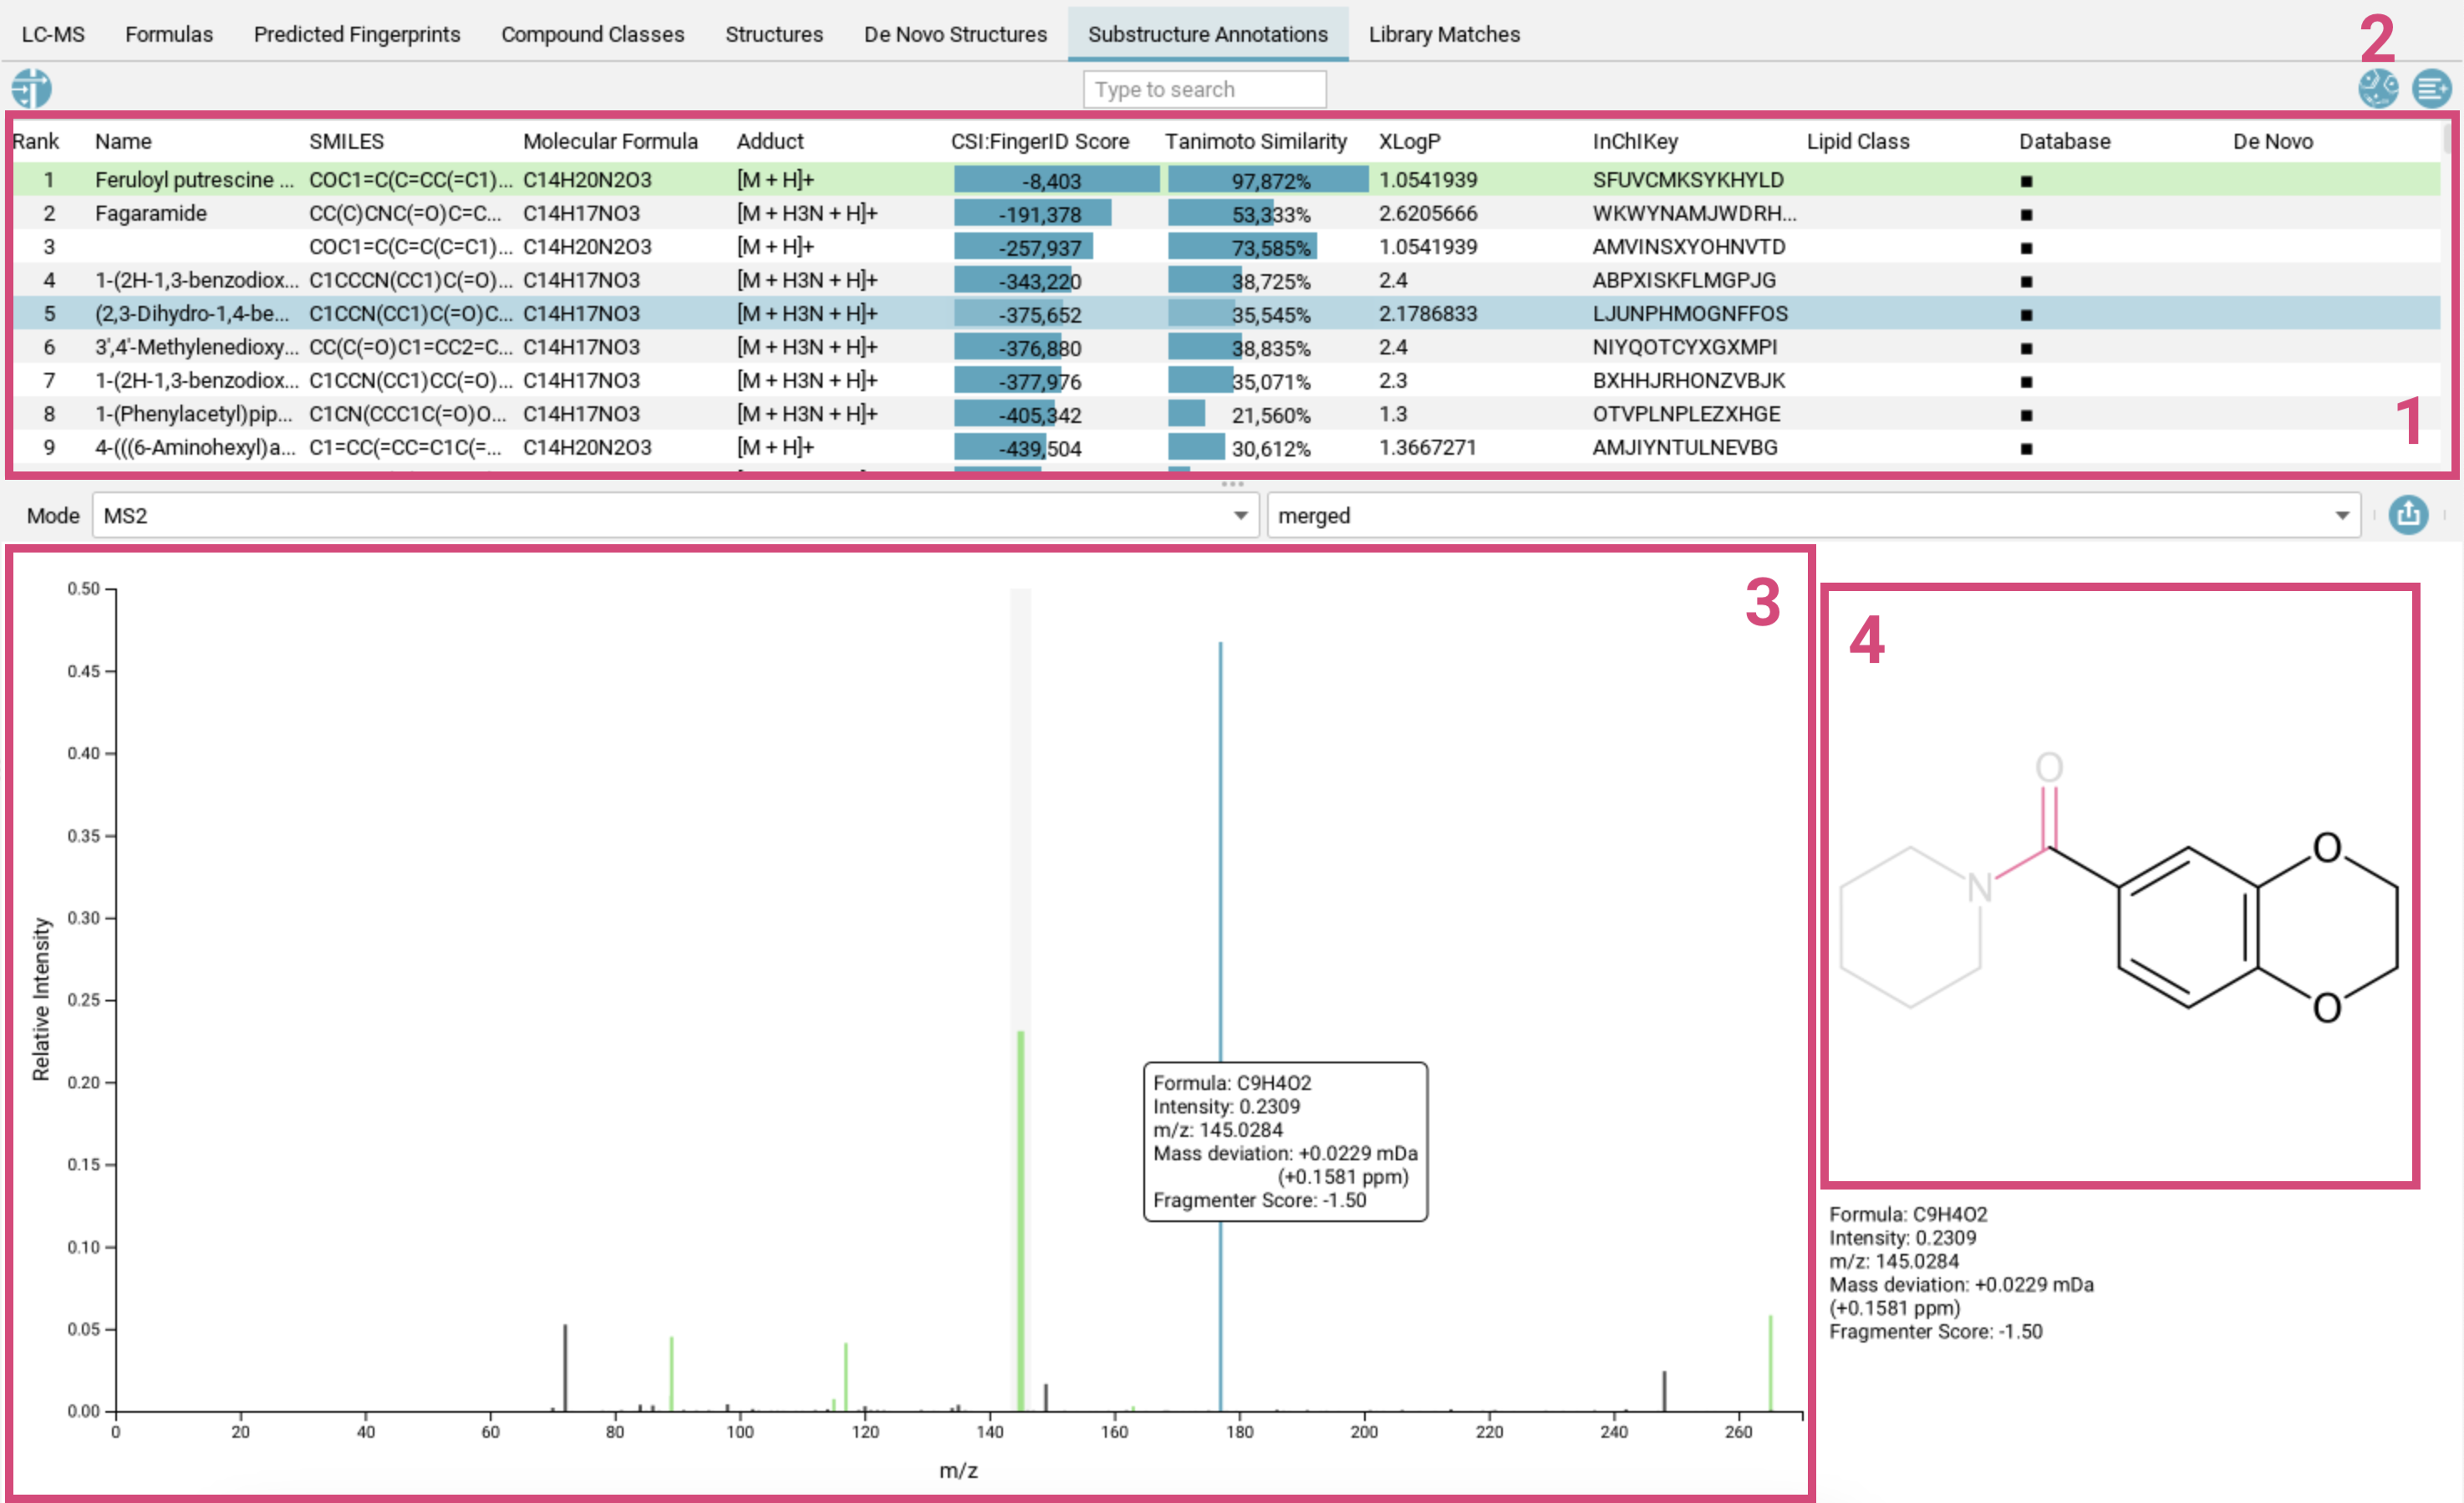
Task: Sort by the Adduct column header
Action: point(770,141)
